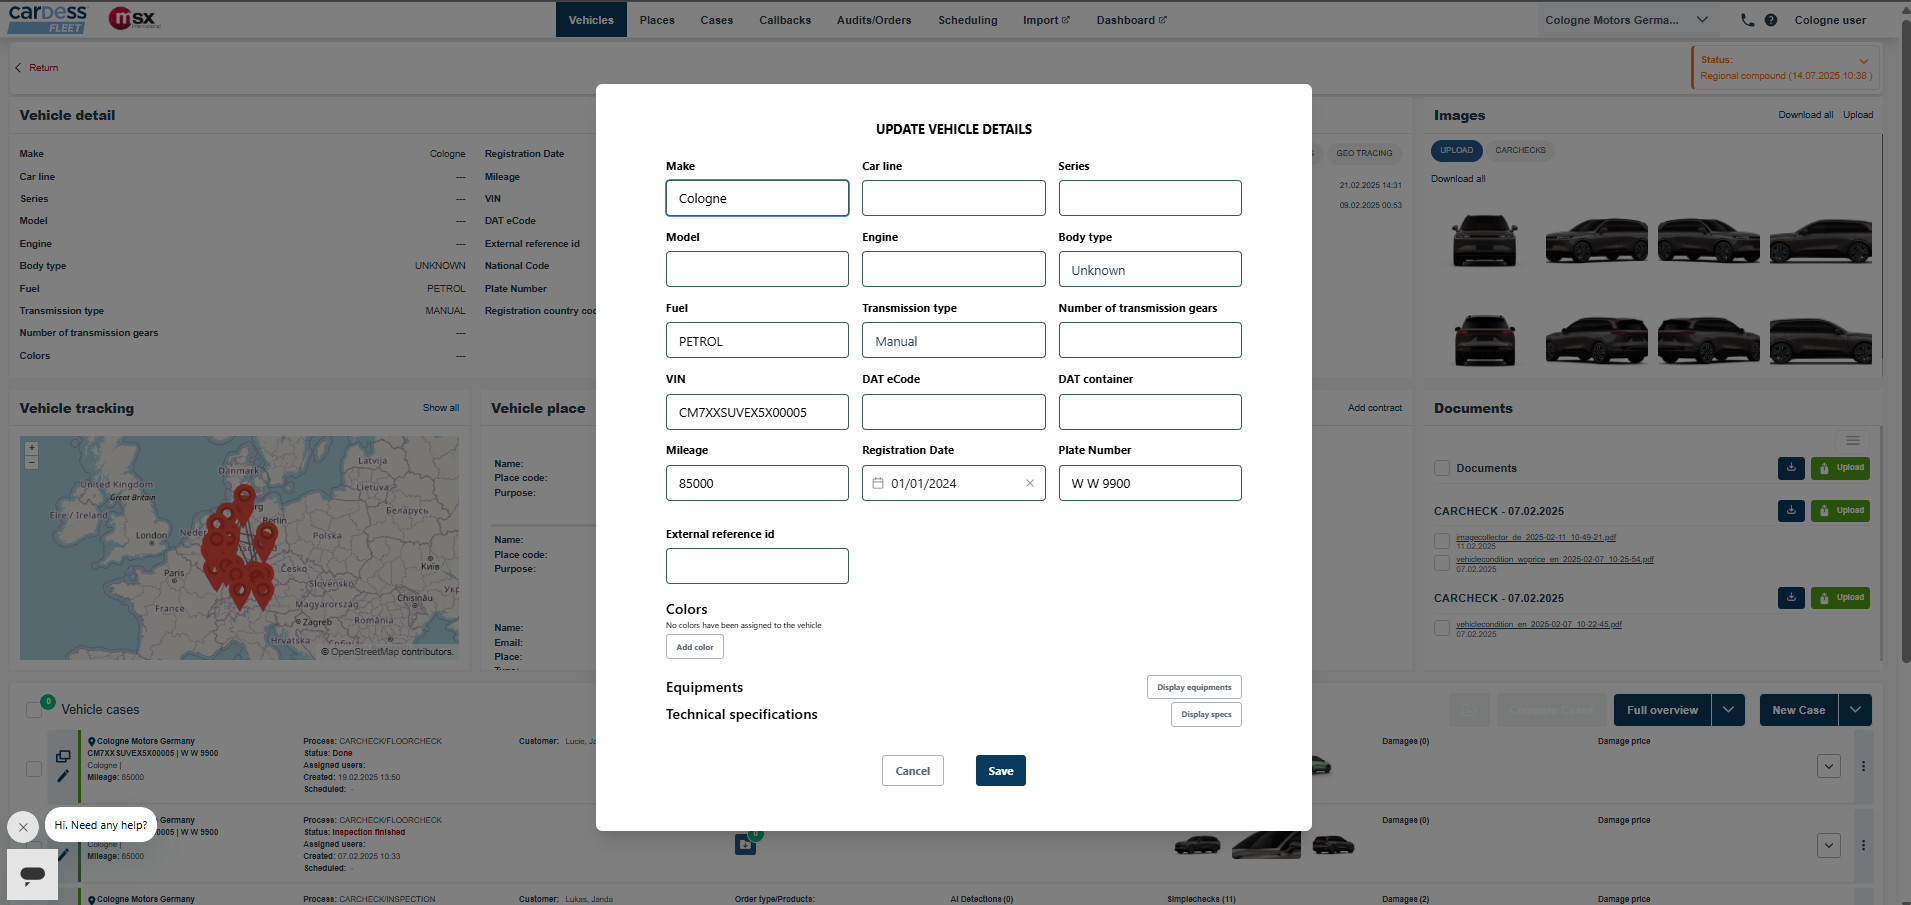Image resolution: width=1911 pixels, height=905 pixels.
Task: Open the help question mark icon
Action: [1771, 20]
